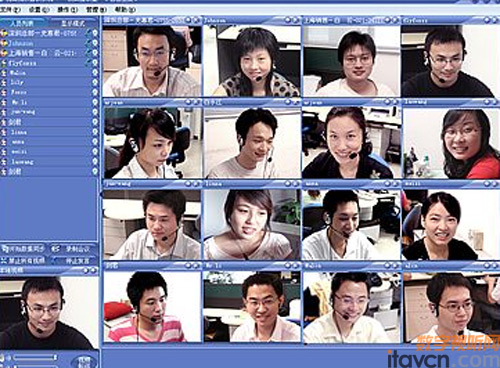
Task: Click the person icon before Lily's name
Action: [x=4, y=82]
